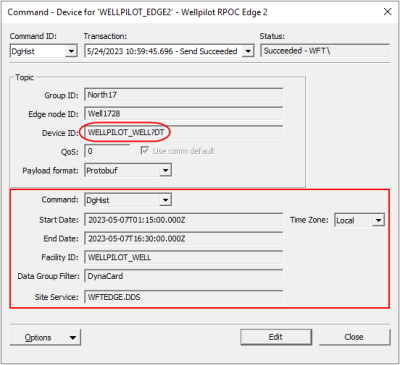The image size is (400, 365).
Task: Open the Options button menu
Action: pos(45,337)
